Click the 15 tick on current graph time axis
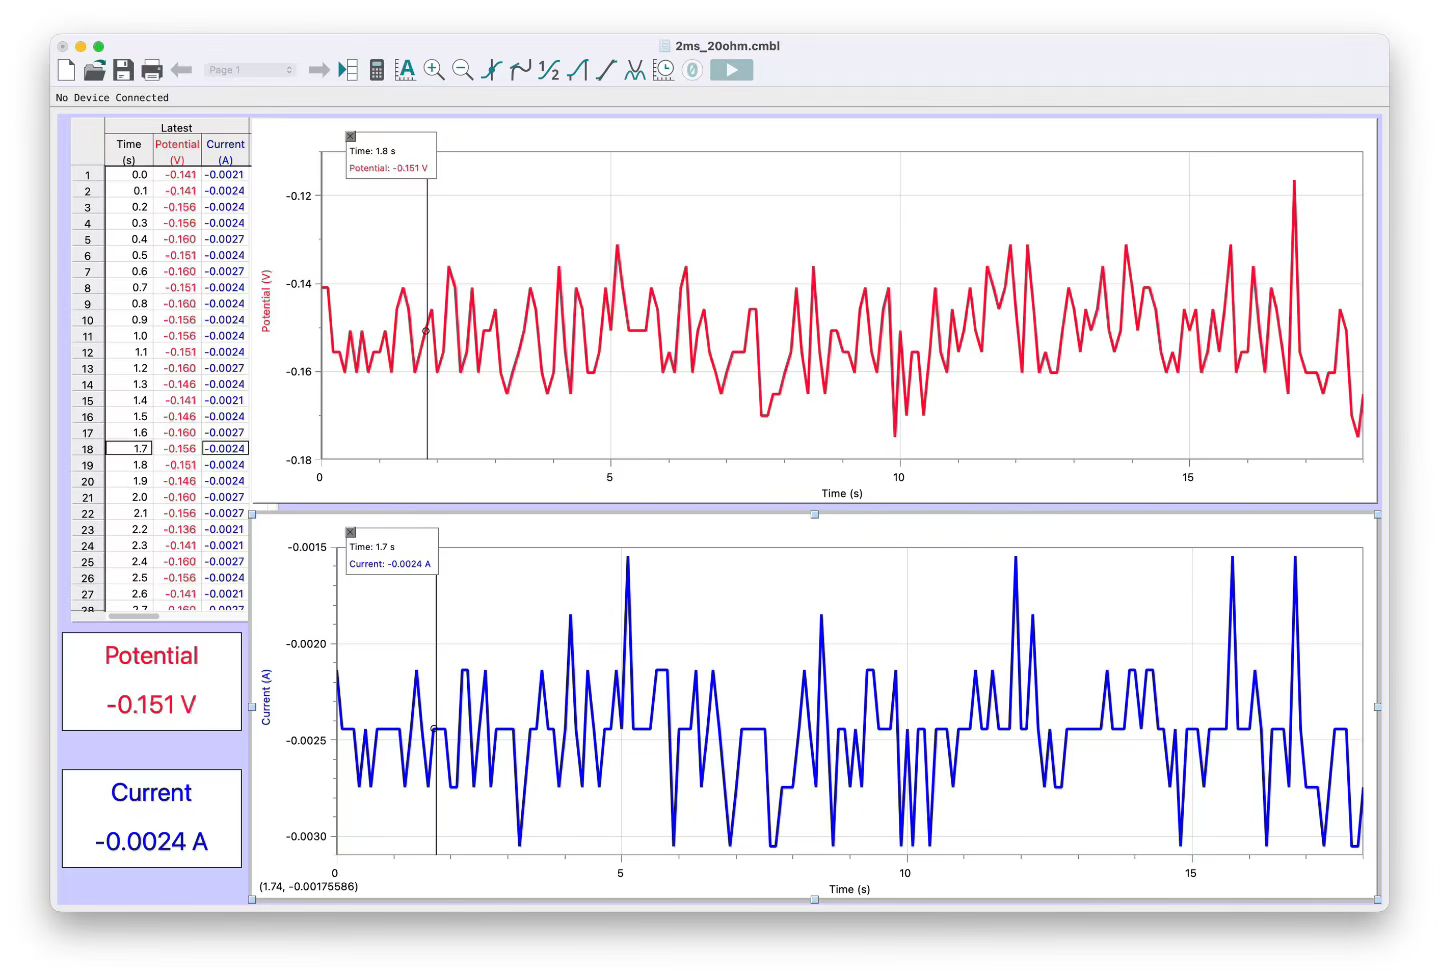This screenshot has height=978, width=1440. pyautogui.click(x=1191, y=873)
